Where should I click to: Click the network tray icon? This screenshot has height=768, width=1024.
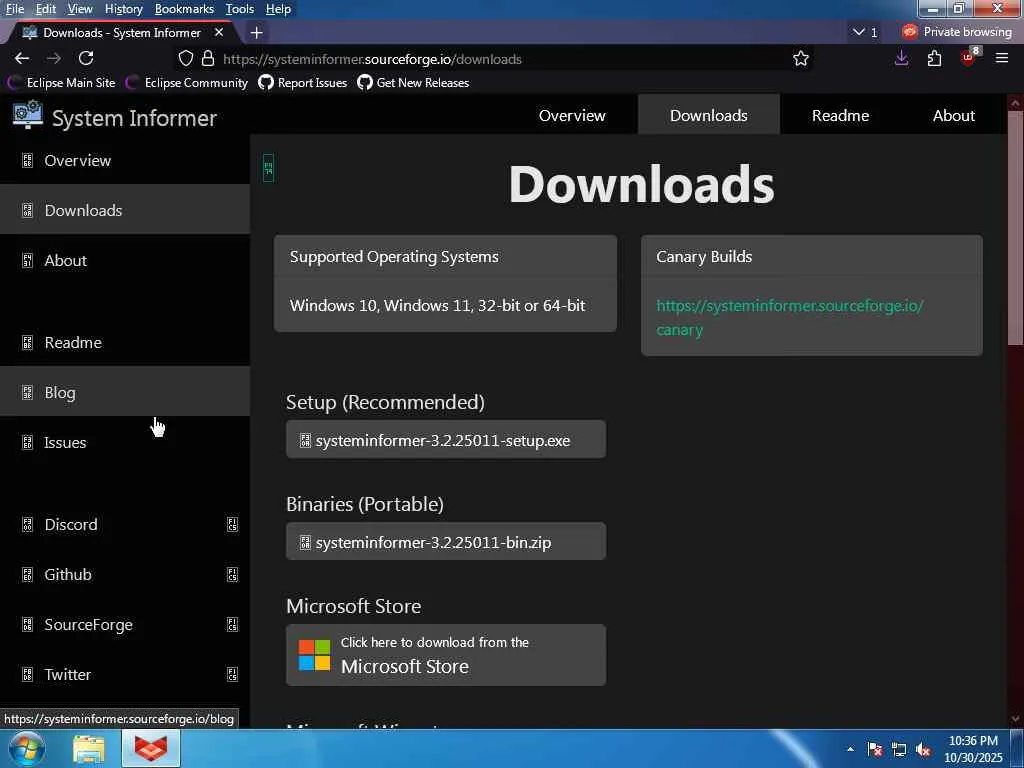pyautogui.click(x=899, y=750)
